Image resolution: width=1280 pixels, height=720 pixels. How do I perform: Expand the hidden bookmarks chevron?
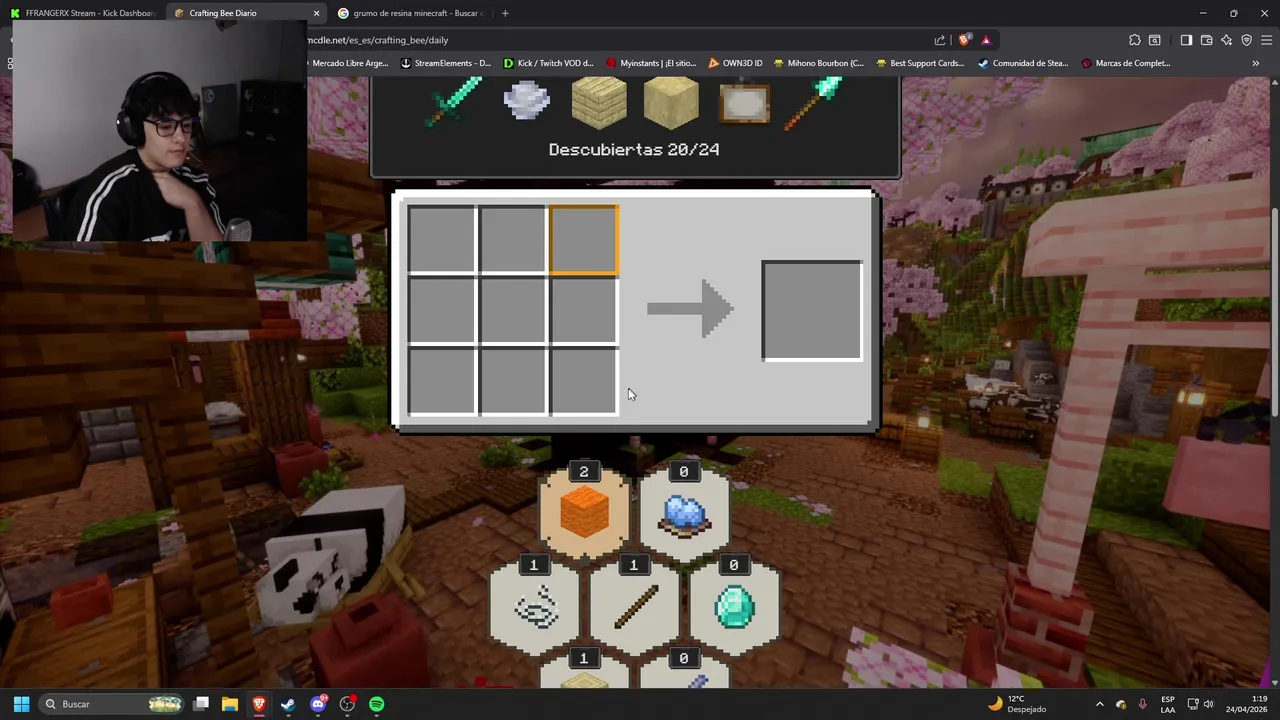[x=1256, y=63]
